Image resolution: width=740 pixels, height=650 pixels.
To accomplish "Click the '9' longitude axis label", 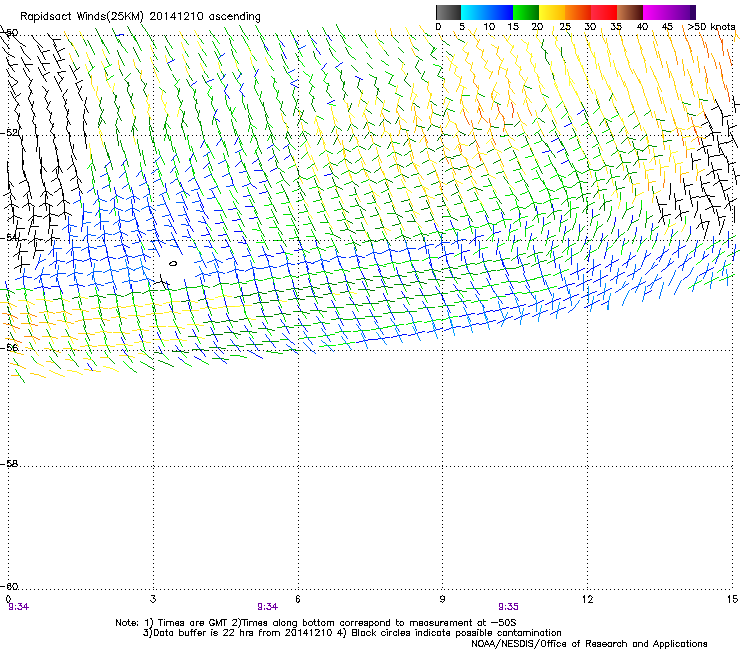I will [442, 599].
